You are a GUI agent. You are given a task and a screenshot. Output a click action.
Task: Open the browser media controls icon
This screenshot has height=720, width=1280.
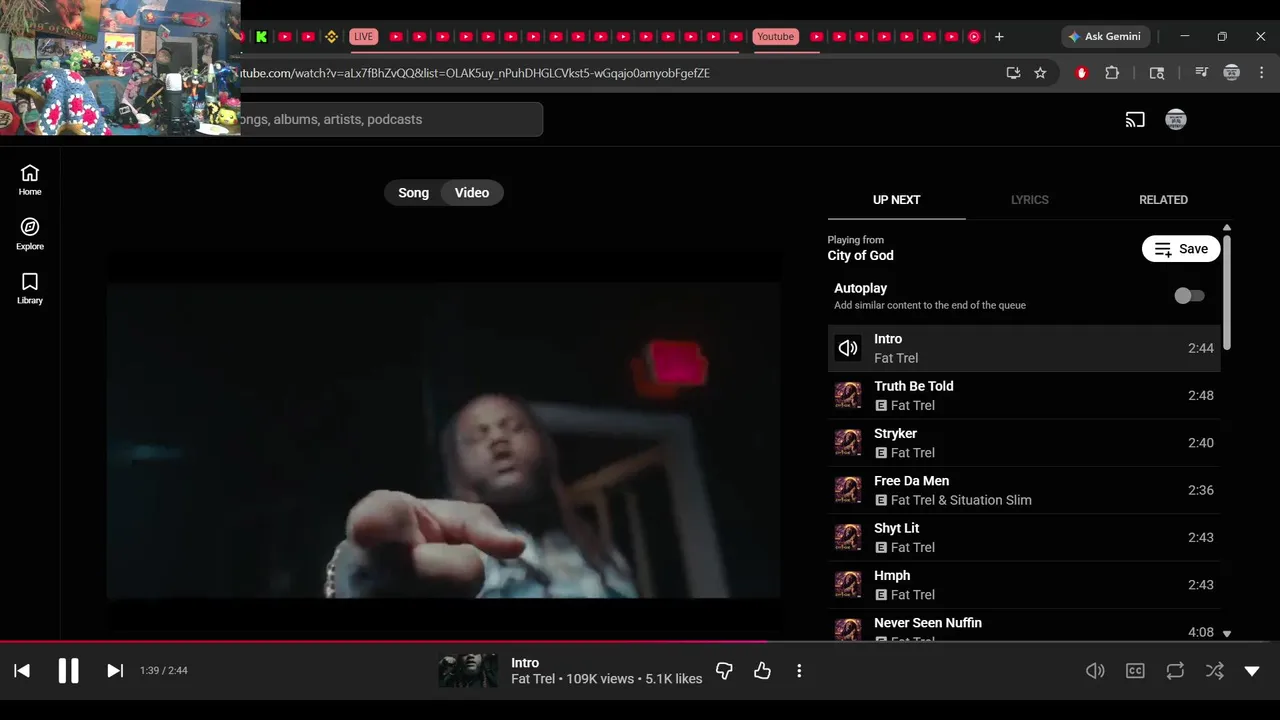coord(1201,73)
